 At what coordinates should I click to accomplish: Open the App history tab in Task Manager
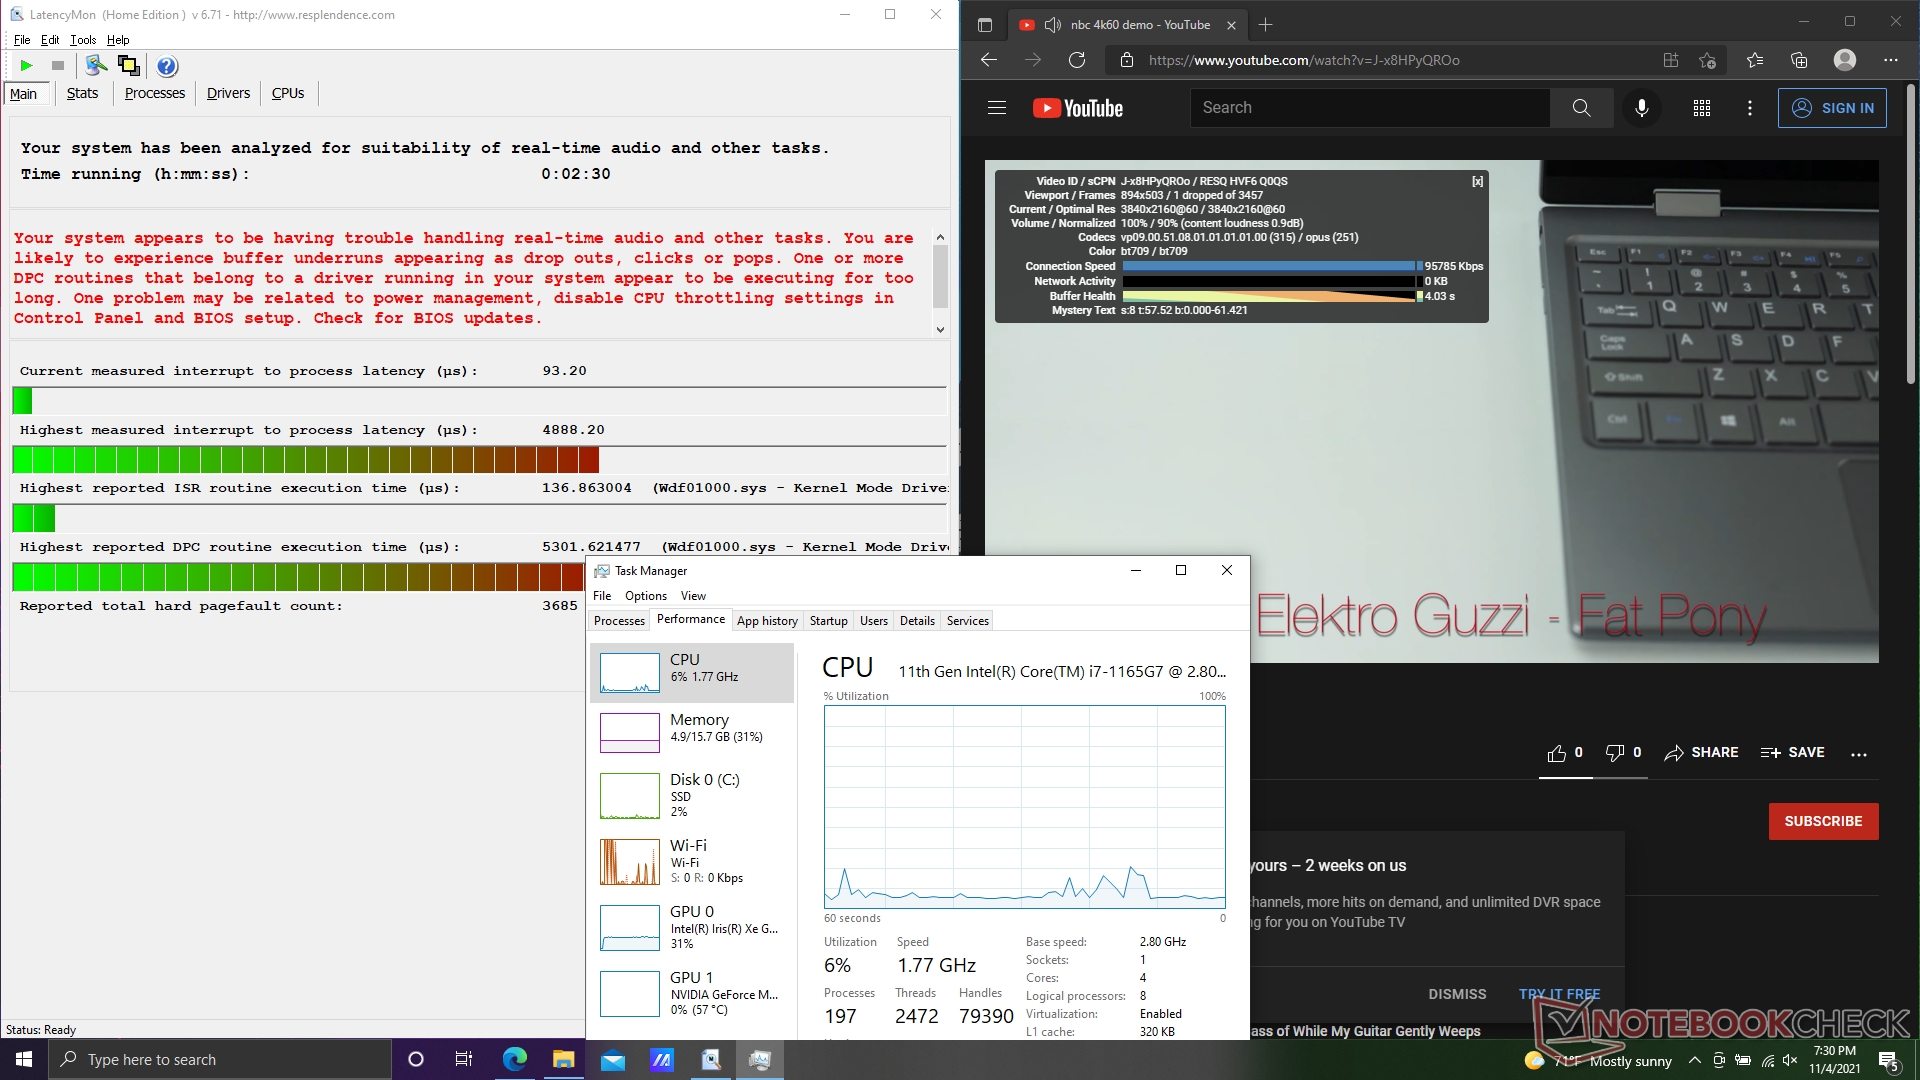coord(767,621)
